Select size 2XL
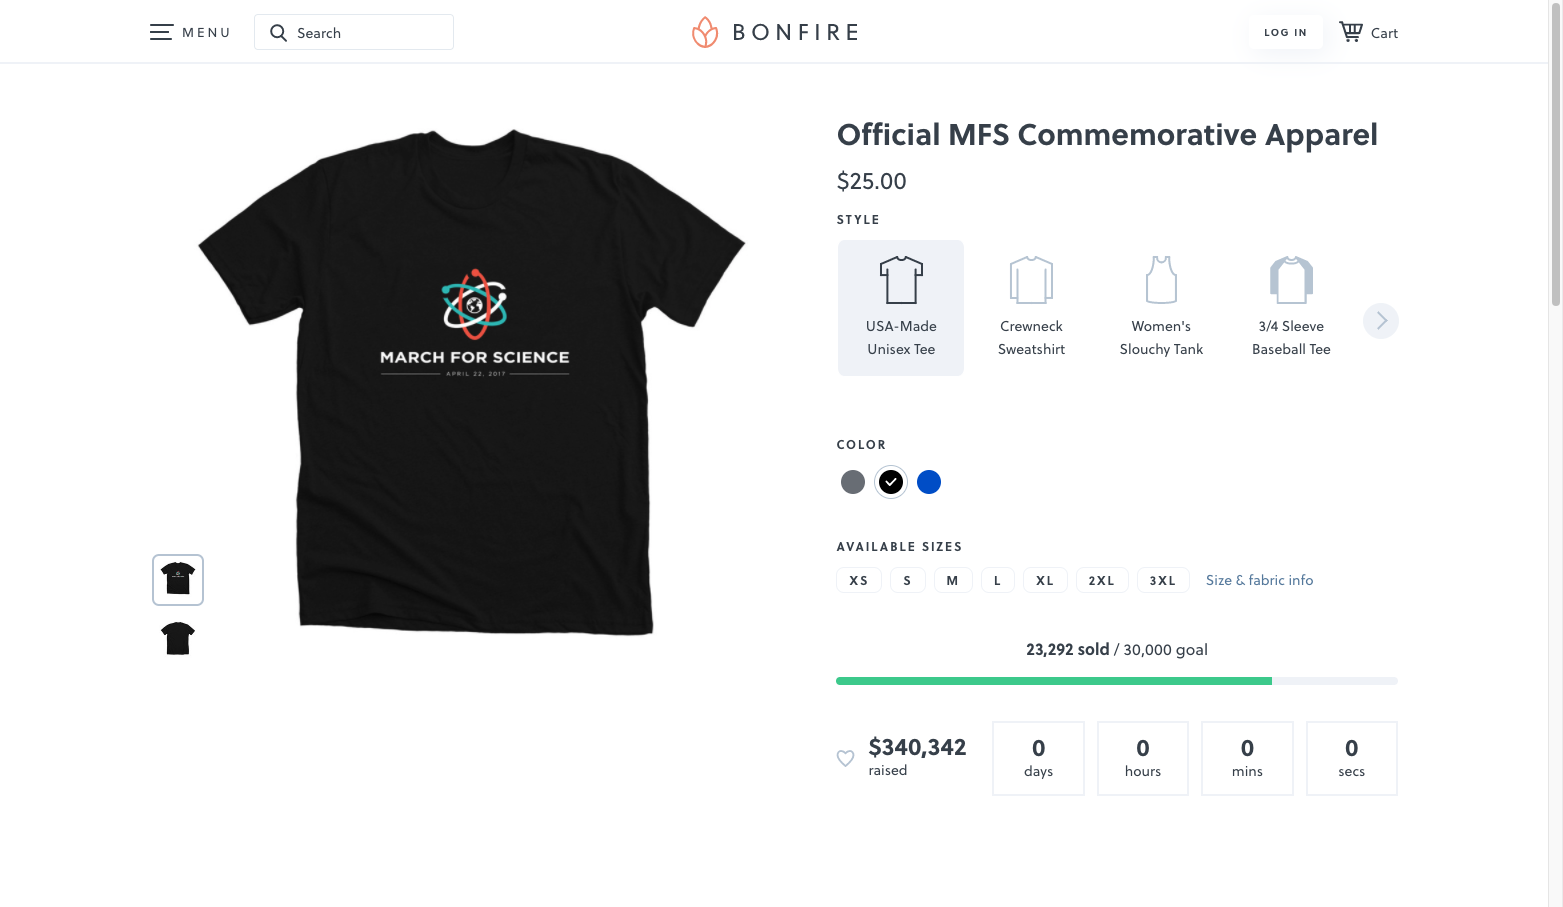 coord(1102,580)
